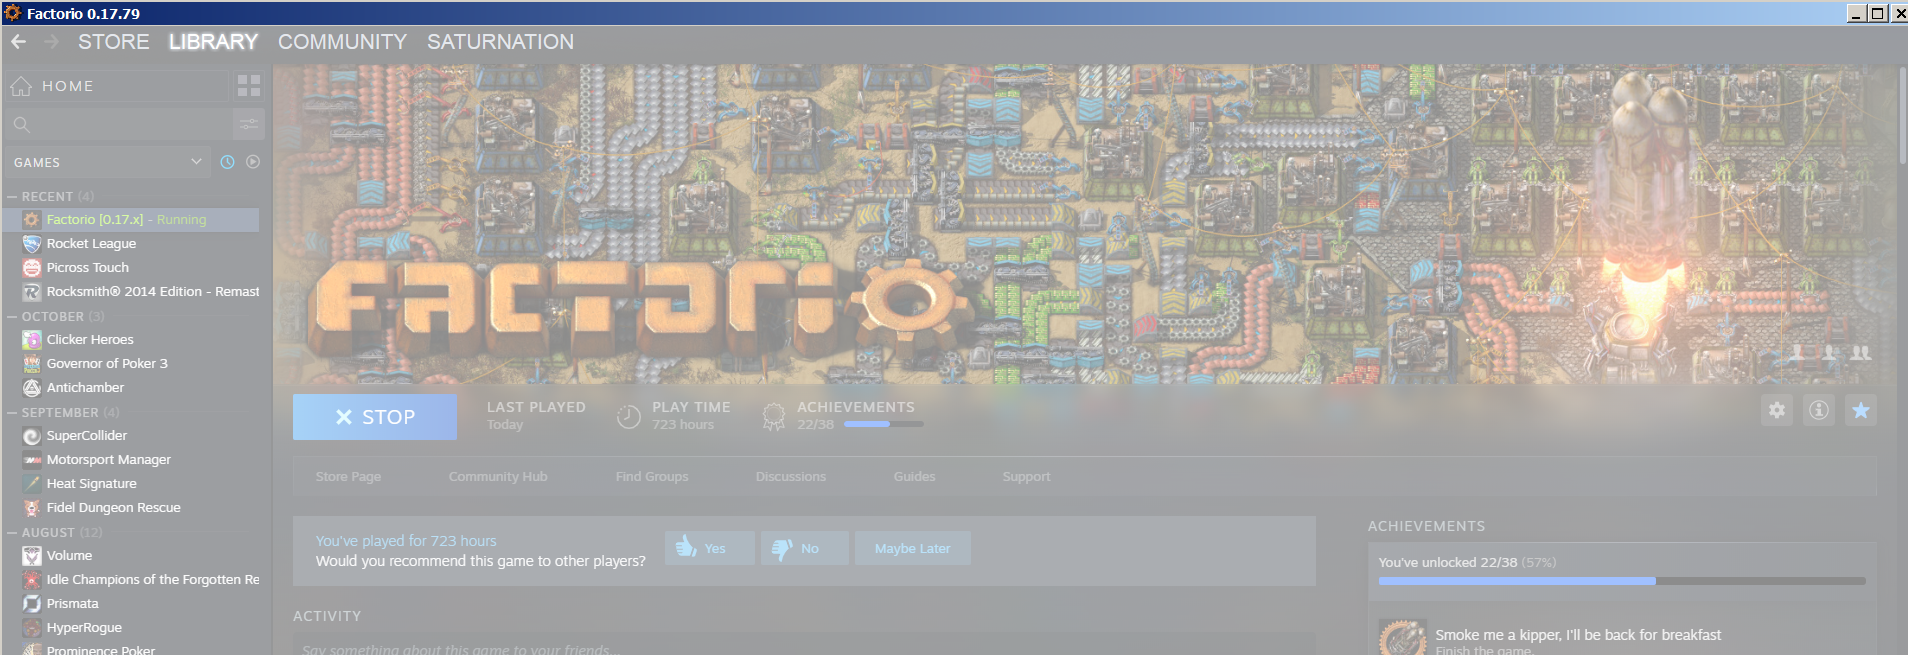
Task: Open advanced filter settings icon
Action: [249, 124]
